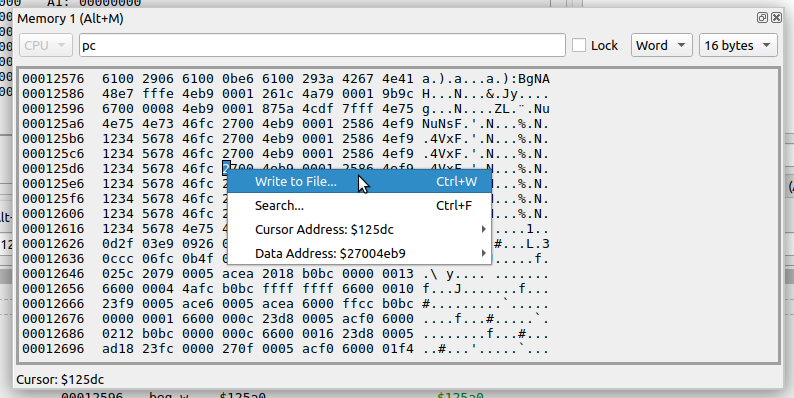Click address 000125d6 row label

53,169
